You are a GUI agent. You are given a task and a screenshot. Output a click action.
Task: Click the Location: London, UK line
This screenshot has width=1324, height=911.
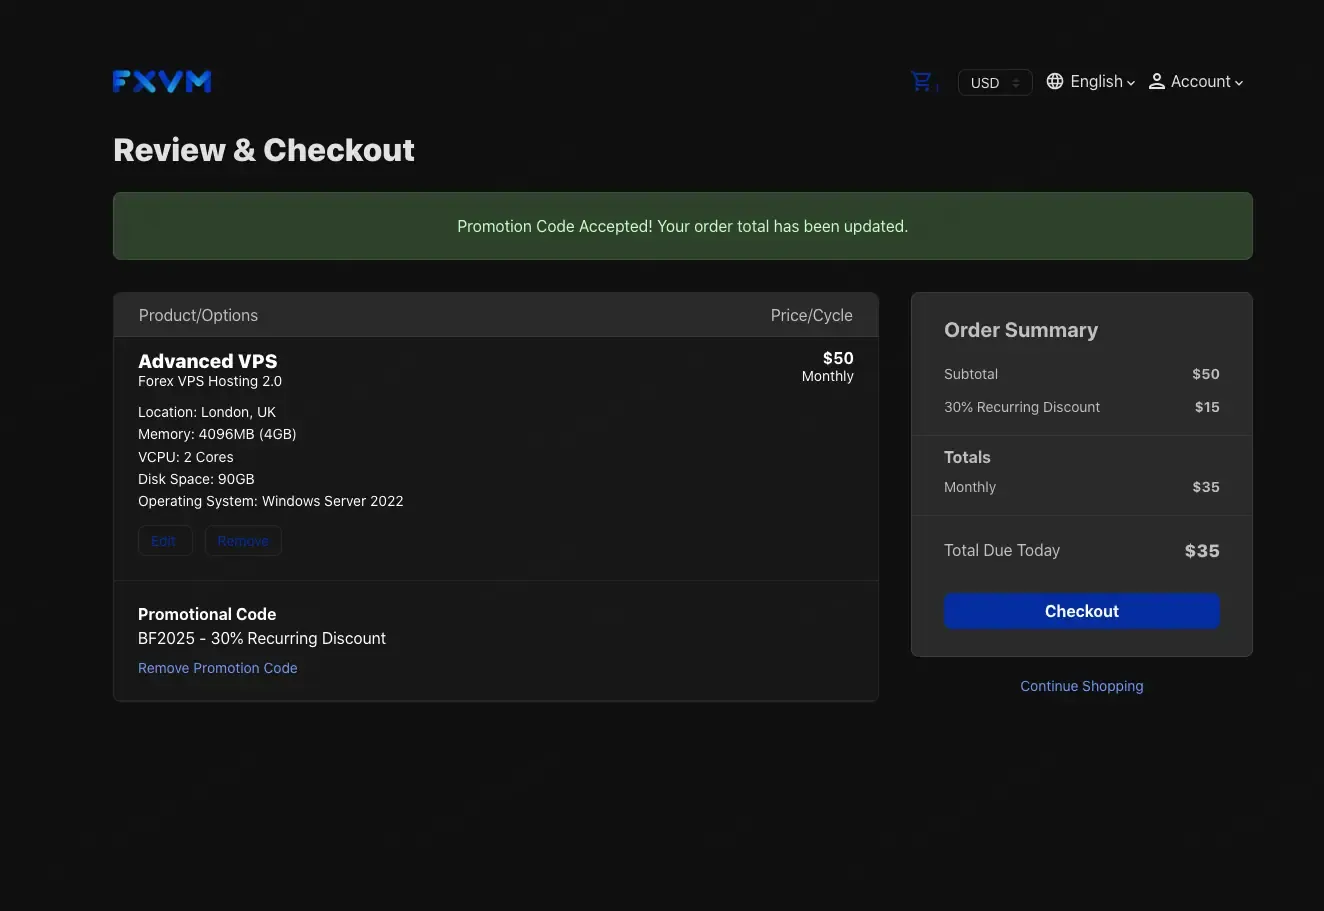pyautogui.click(x=207, y=412)
